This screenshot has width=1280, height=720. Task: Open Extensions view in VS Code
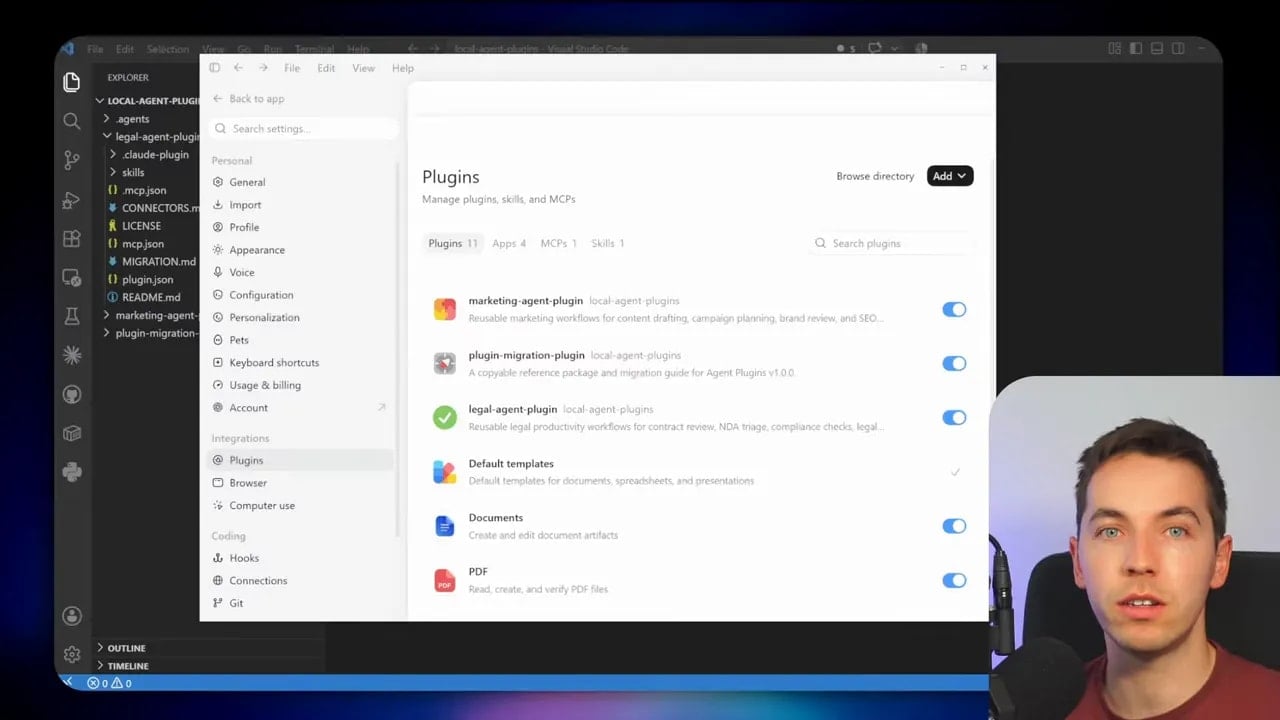click(71, 238)
